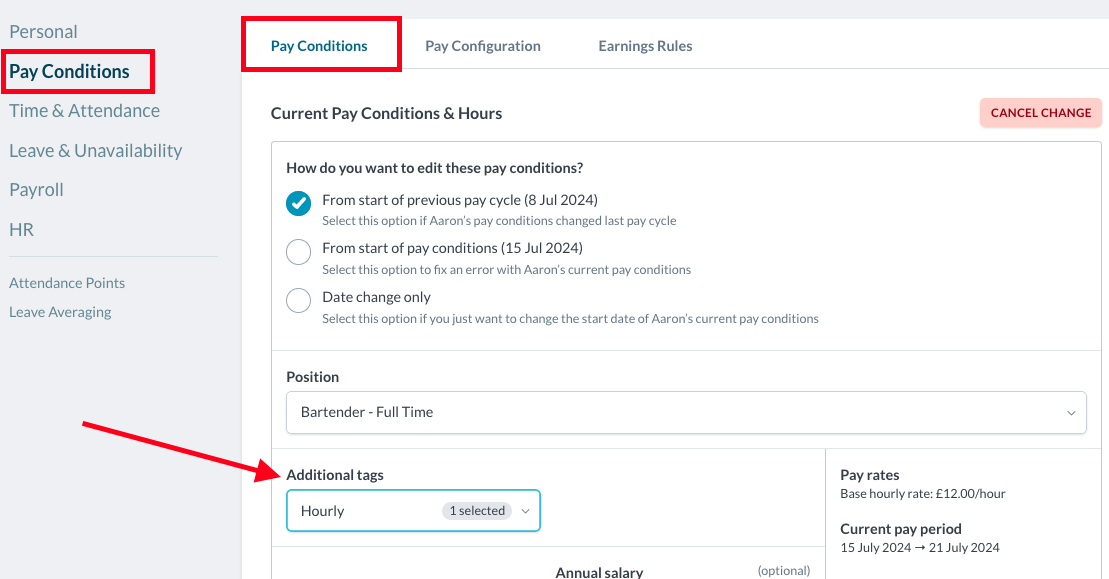The width and height of the screenshot is (1109, 579).
Task: Open the HR sidebar section
Action: (x=21, y=230)
